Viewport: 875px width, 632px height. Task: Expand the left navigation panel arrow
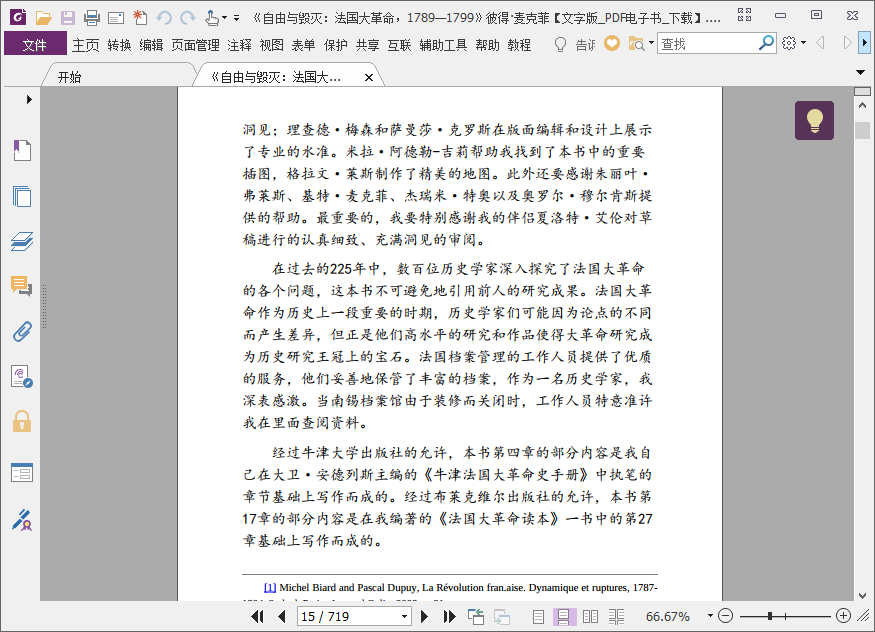[x=29, y=99]
